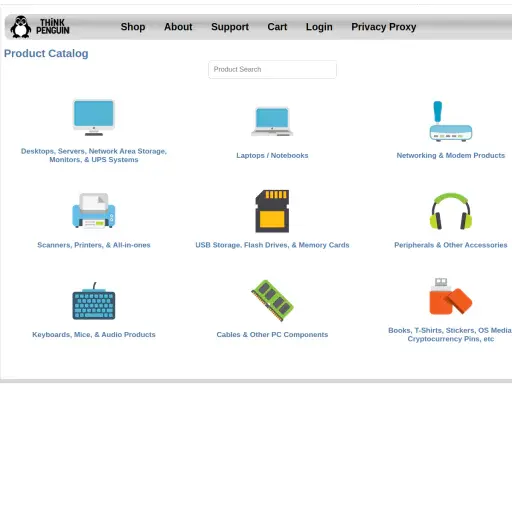Open the router icon for Networking
The image size is (512, 512).
451,121
